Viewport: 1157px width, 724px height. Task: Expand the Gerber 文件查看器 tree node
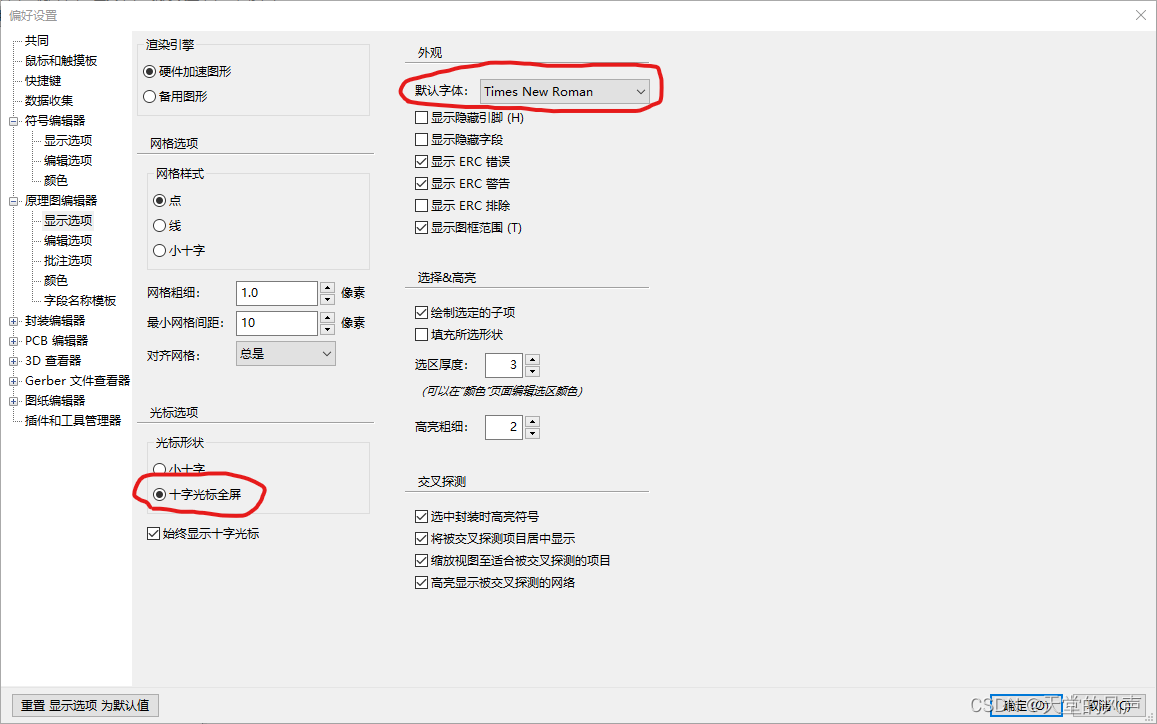[13, 382]
